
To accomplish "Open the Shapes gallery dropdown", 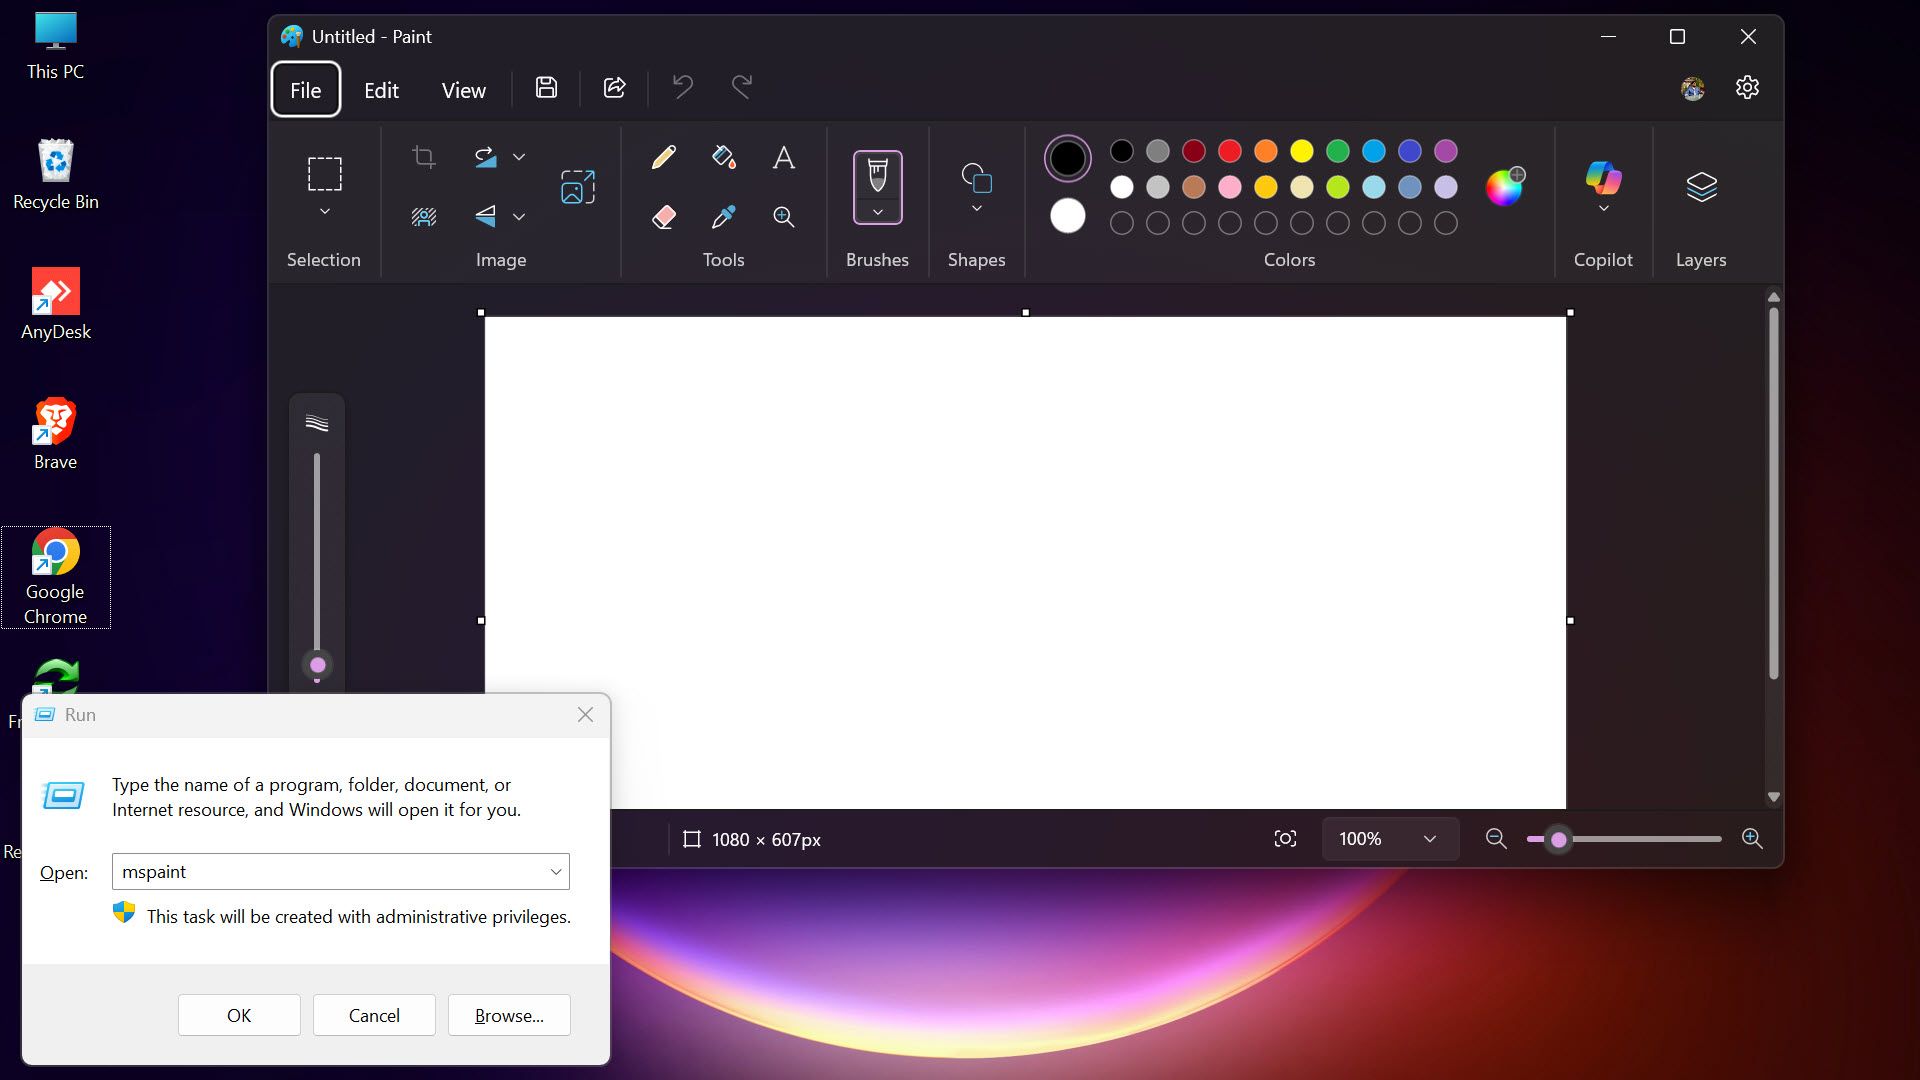I will click(x=977, y=209).
